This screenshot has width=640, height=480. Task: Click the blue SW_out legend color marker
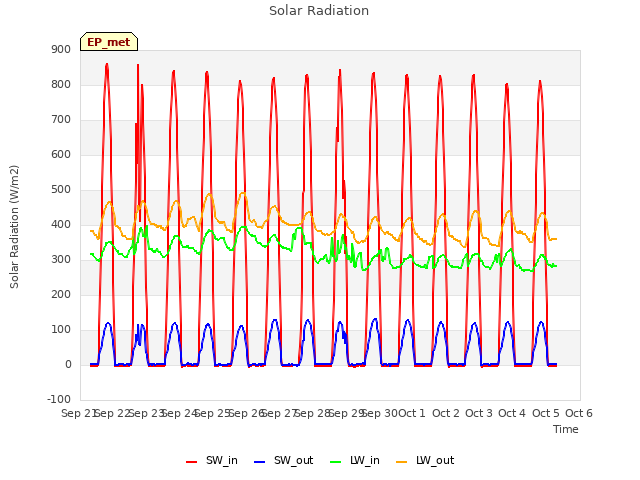(x=259, y=462)
